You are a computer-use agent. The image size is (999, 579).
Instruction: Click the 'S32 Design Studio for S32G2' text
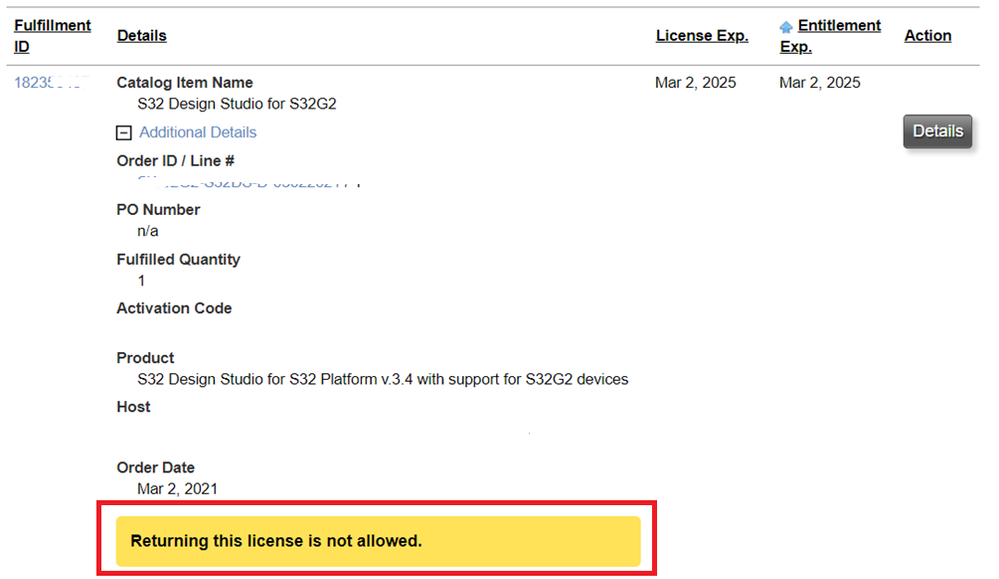click(x=238, y=103)
